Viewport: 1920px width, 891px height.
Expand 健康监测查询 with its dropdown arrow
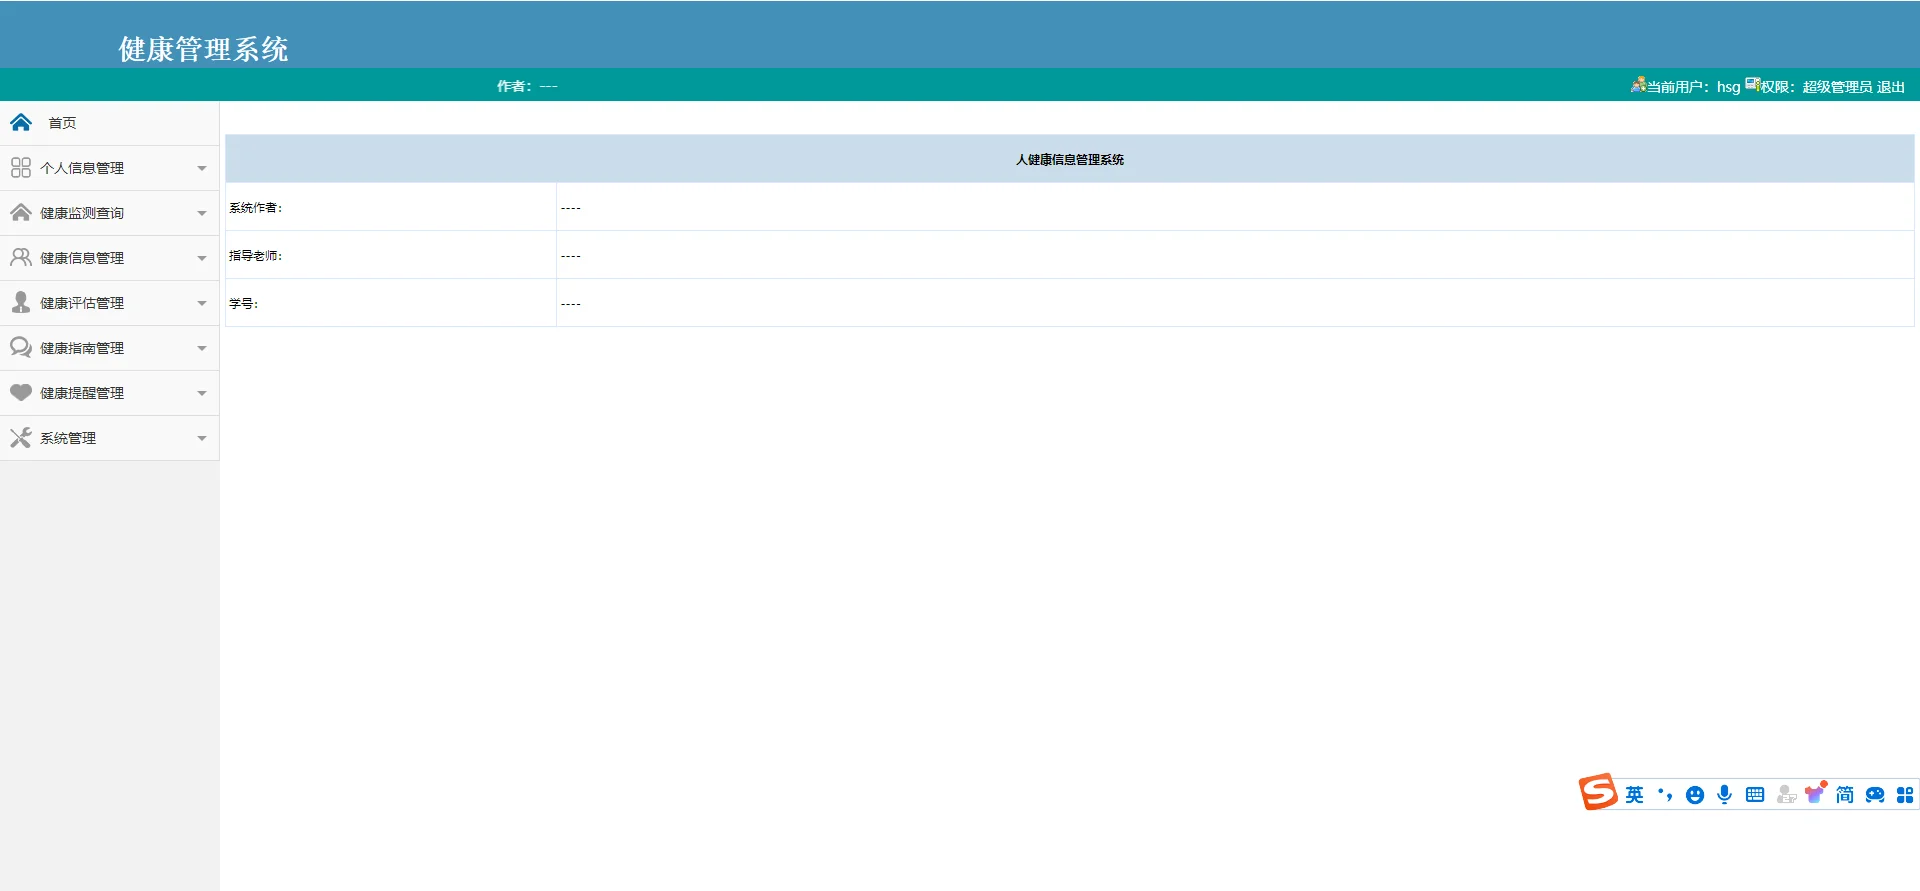click(x=202, y=213)
